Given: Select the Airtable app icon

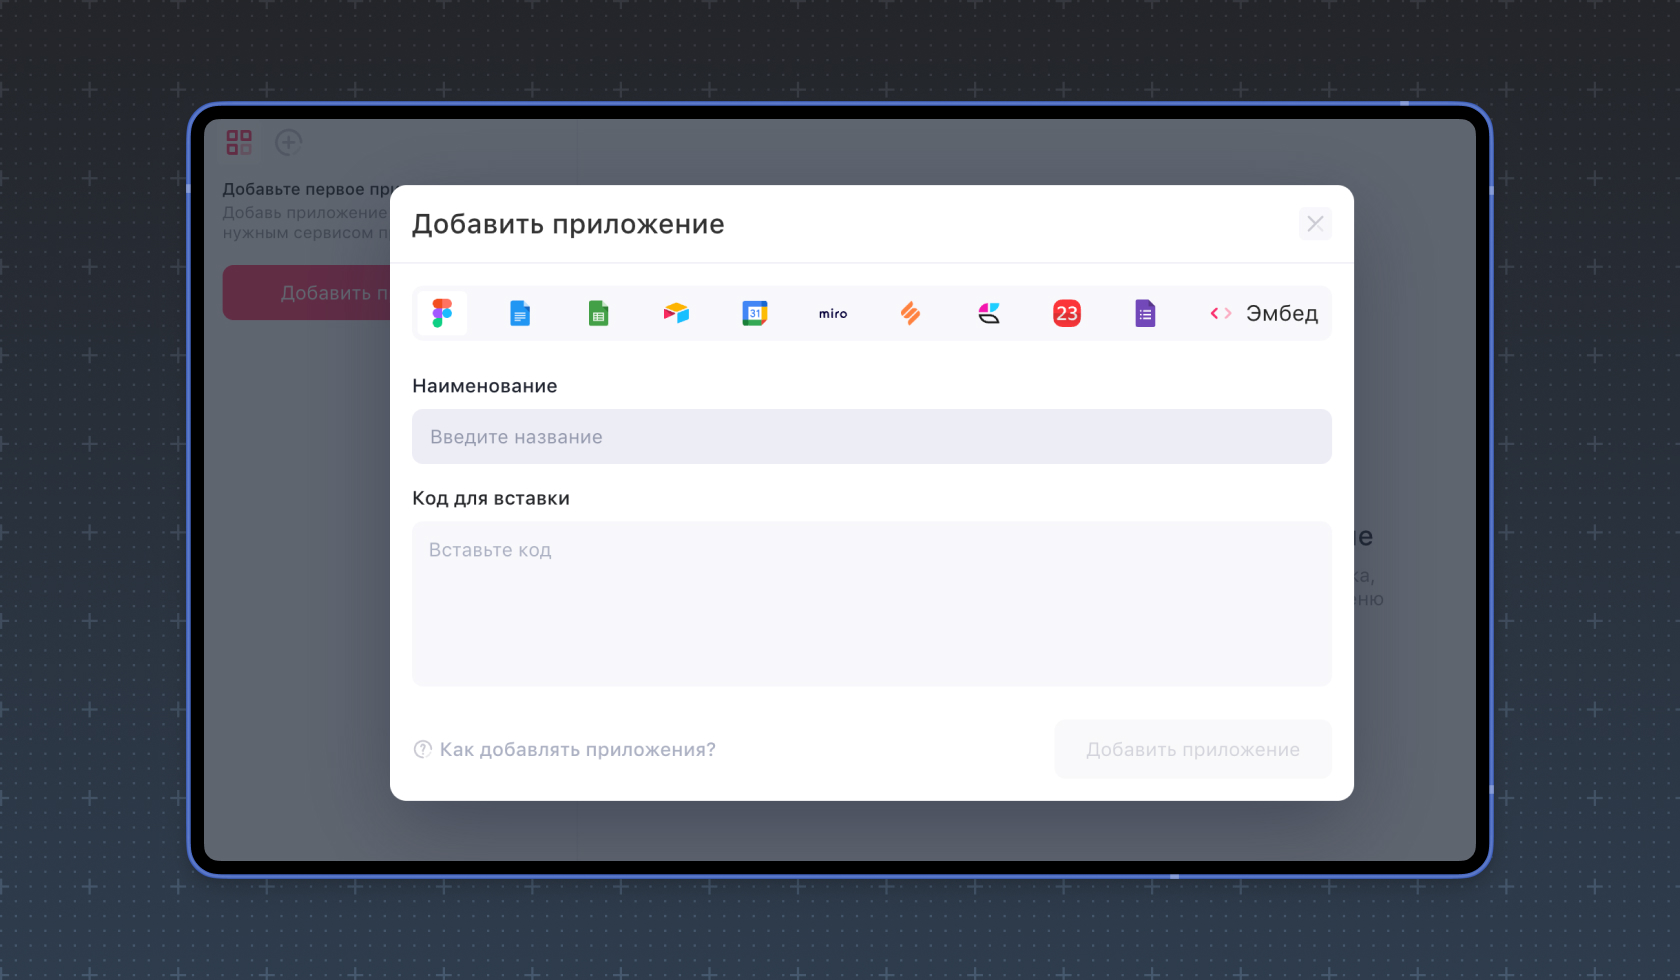Looking at the screenshot, I should point(676,313).
